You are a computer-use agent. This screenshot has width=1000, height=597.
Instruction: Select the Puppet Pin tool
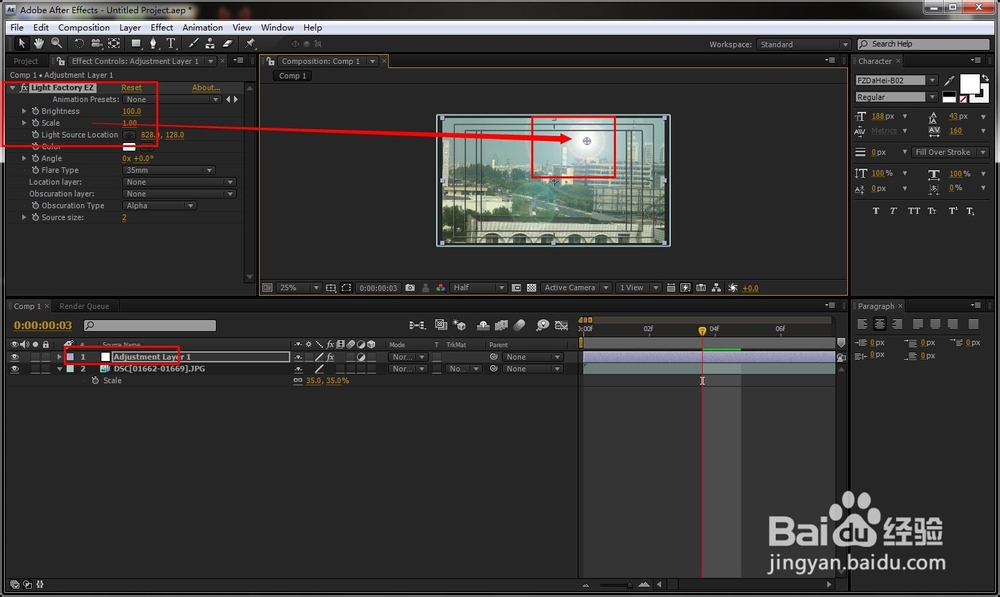coord(250,43)
